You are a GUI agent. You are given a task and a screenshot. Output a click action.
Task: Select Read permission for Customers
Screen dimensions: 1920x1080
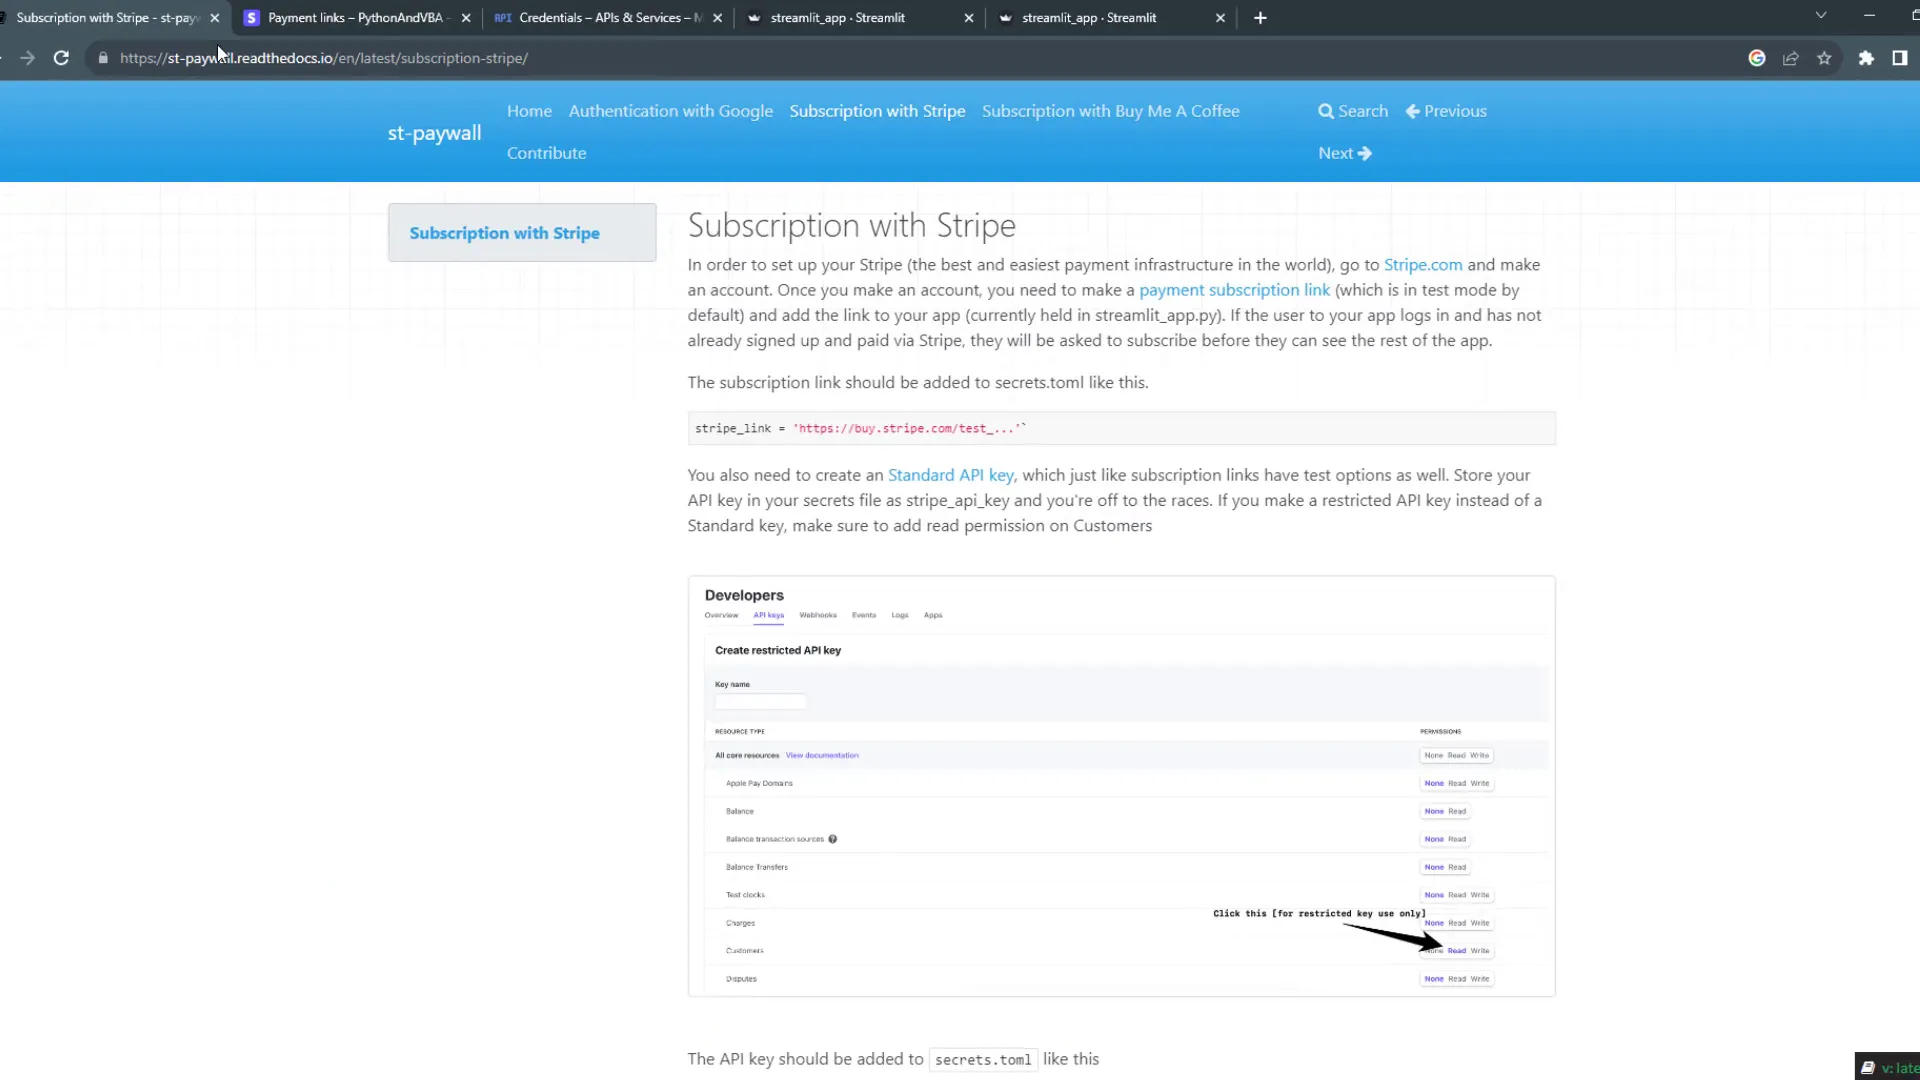(1458, 950)
